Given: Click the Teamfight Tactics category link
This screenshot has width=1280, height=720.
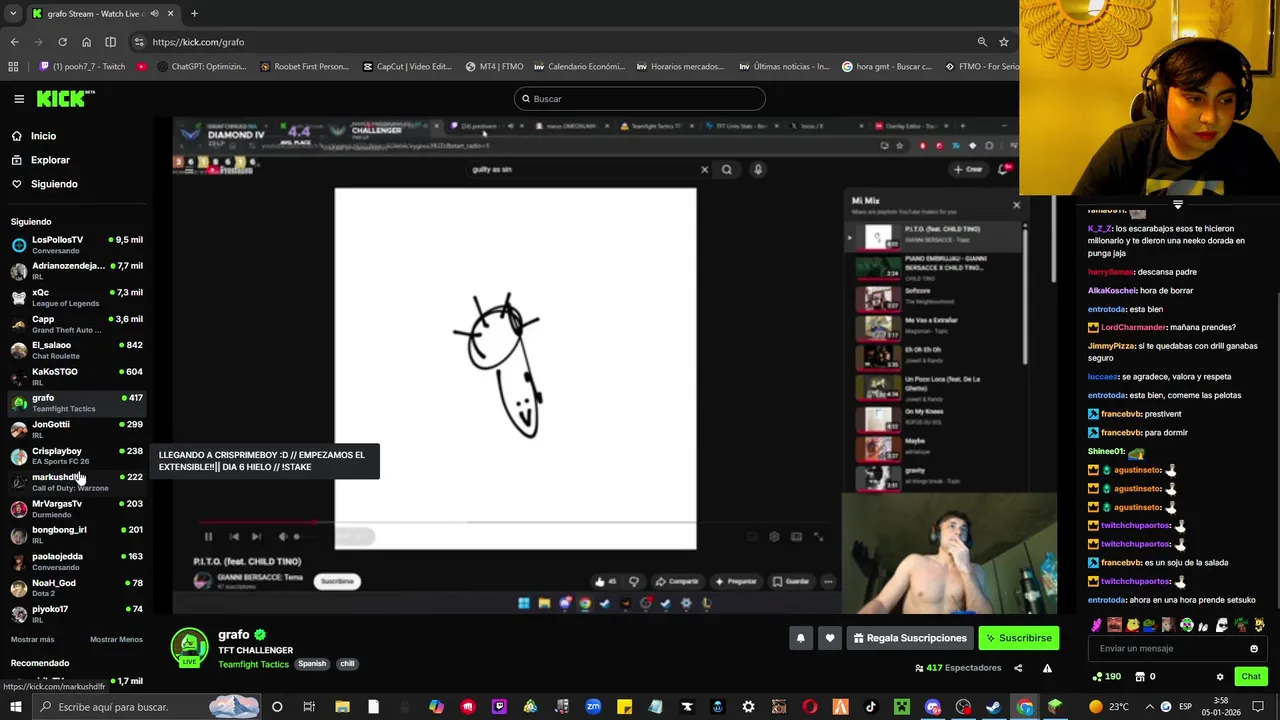Looking at the screenshot, I should point(253,664).
